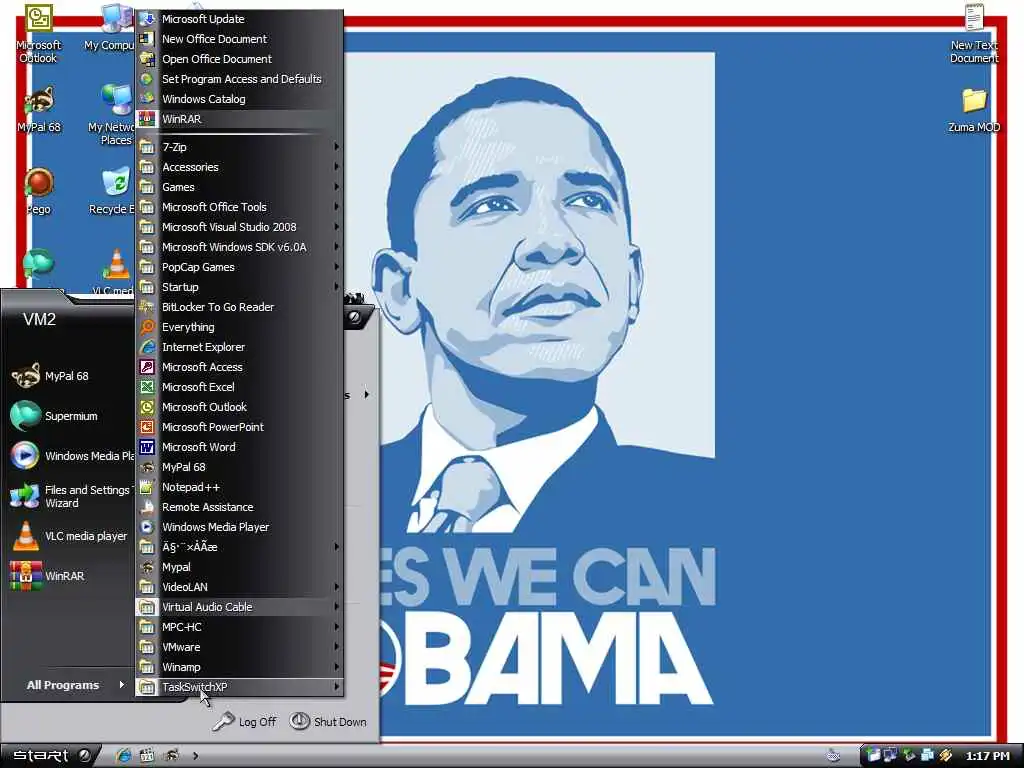Select Microsoft Windows SDK v6.0A entry
The height and width of the screenshot is (768, 1024).
point(239,247)
